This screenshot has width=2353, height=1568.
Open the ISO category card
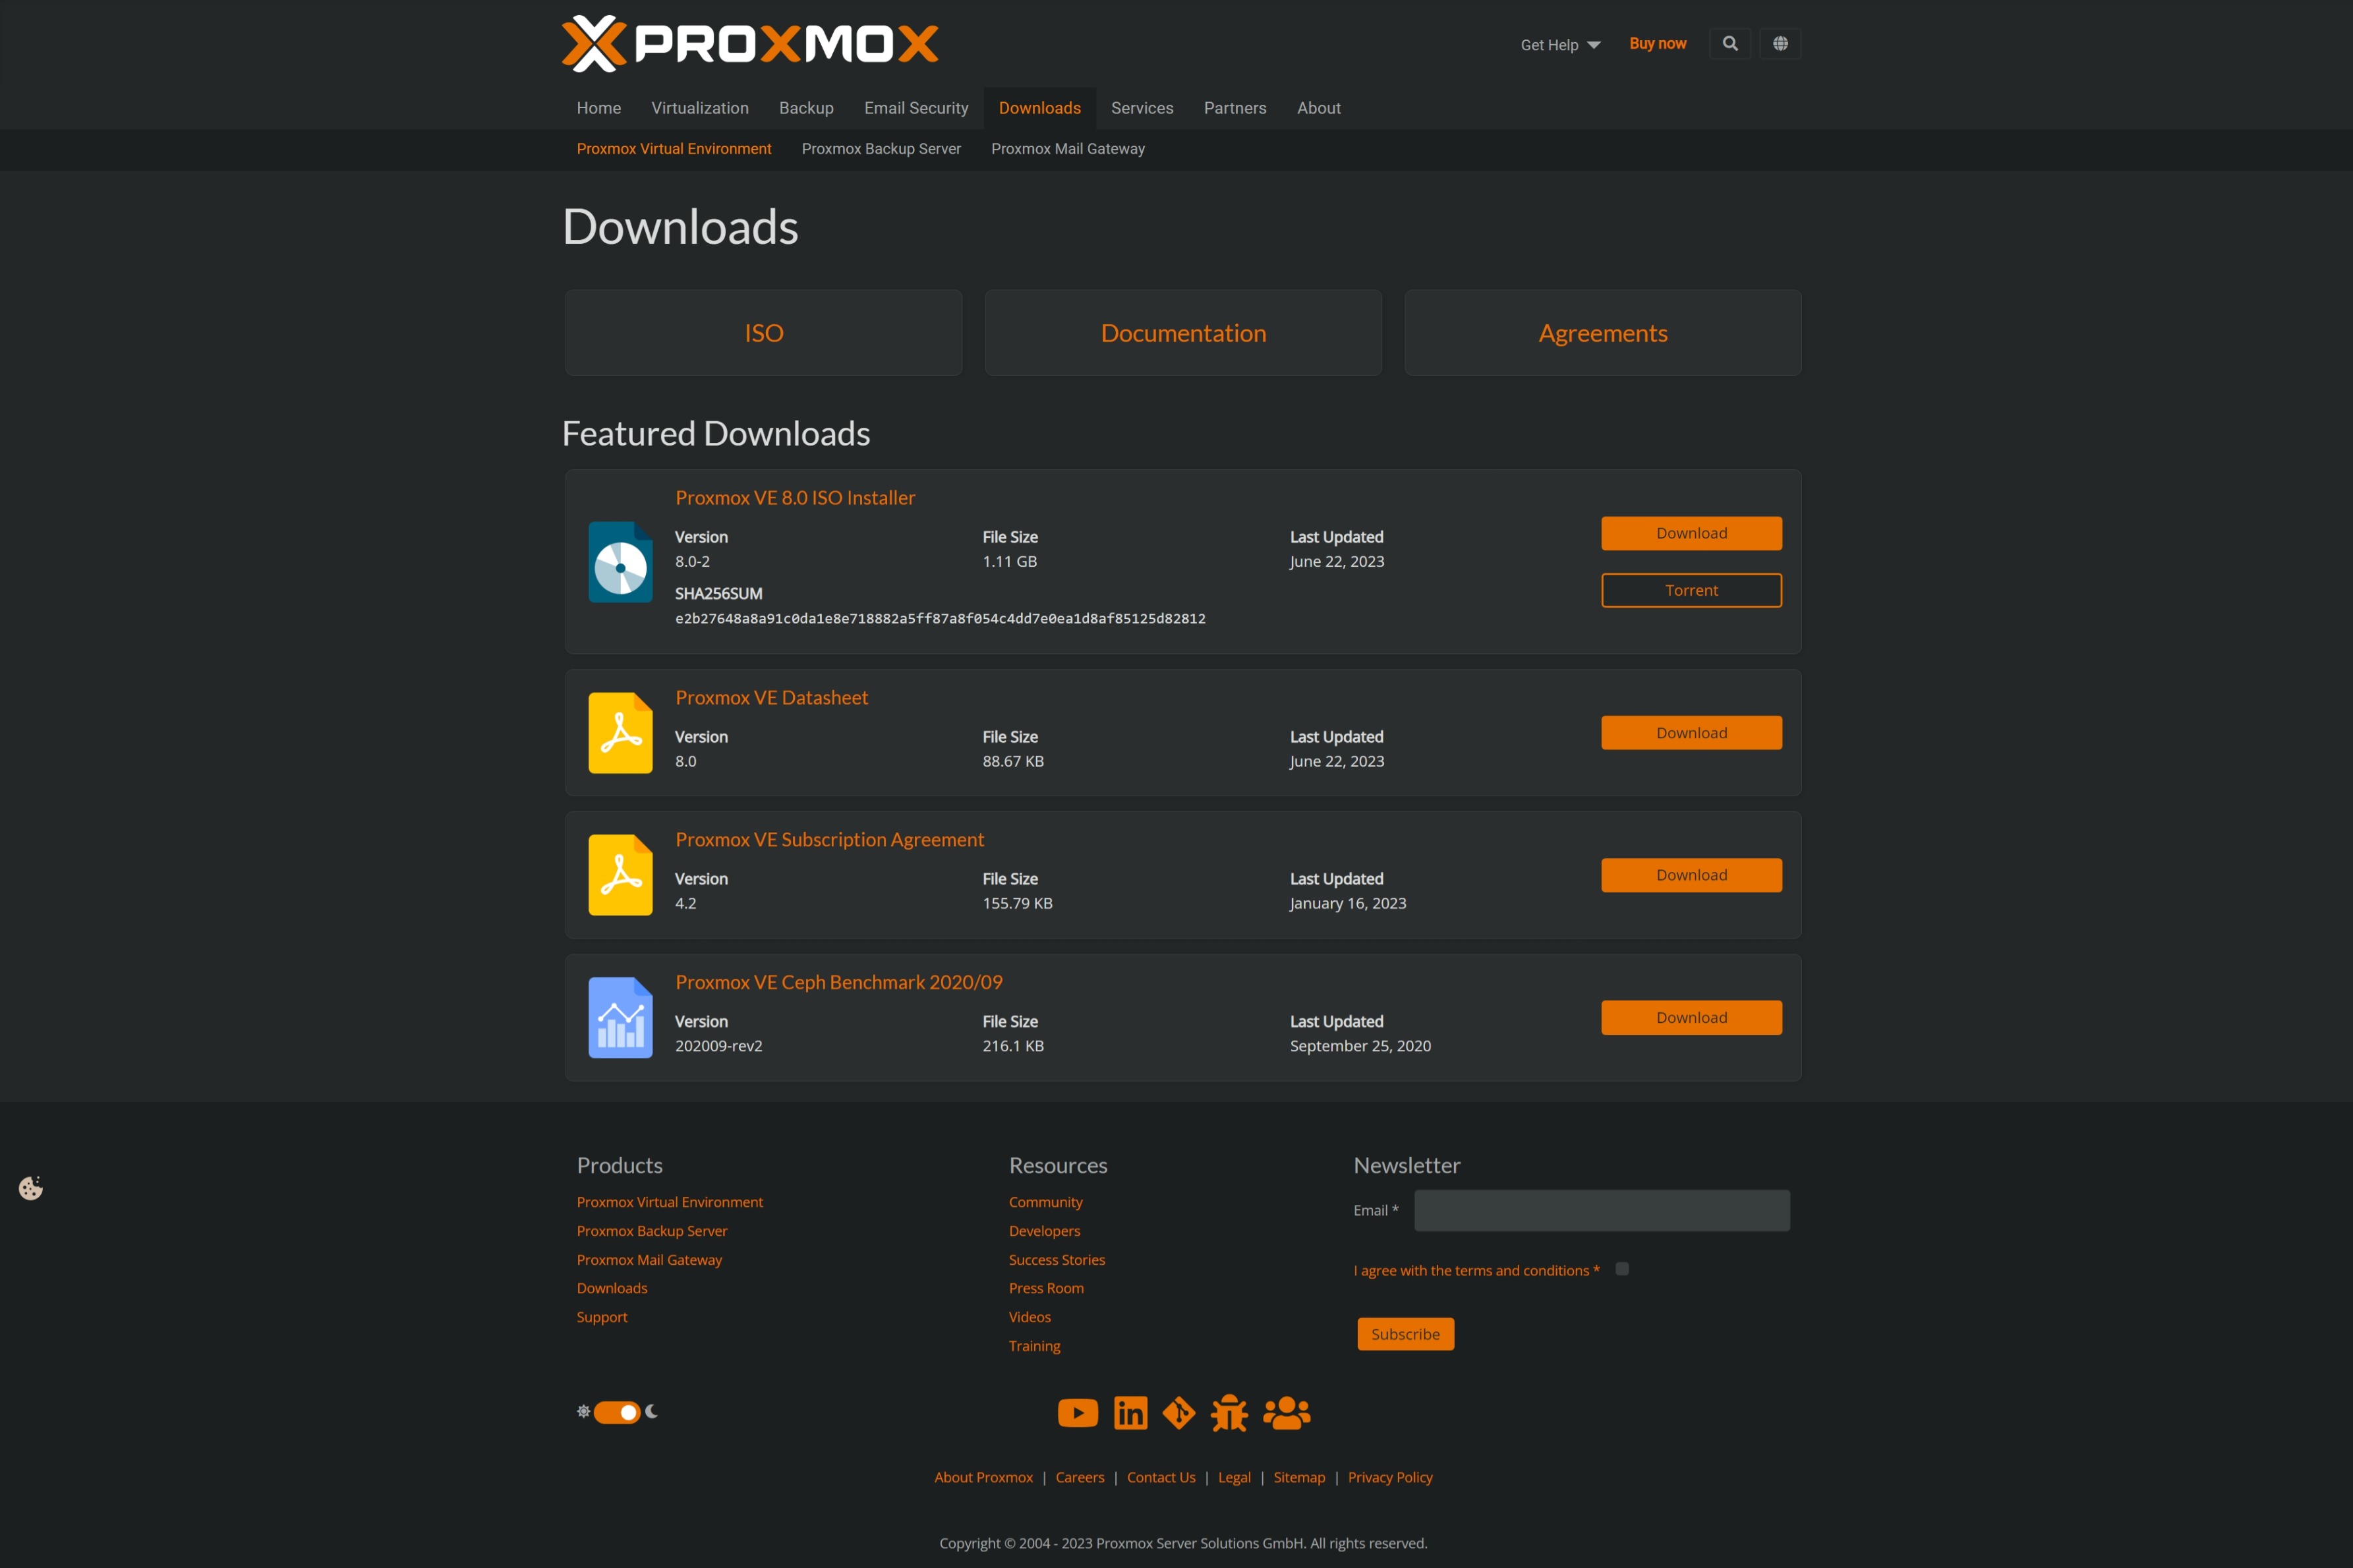764,333
